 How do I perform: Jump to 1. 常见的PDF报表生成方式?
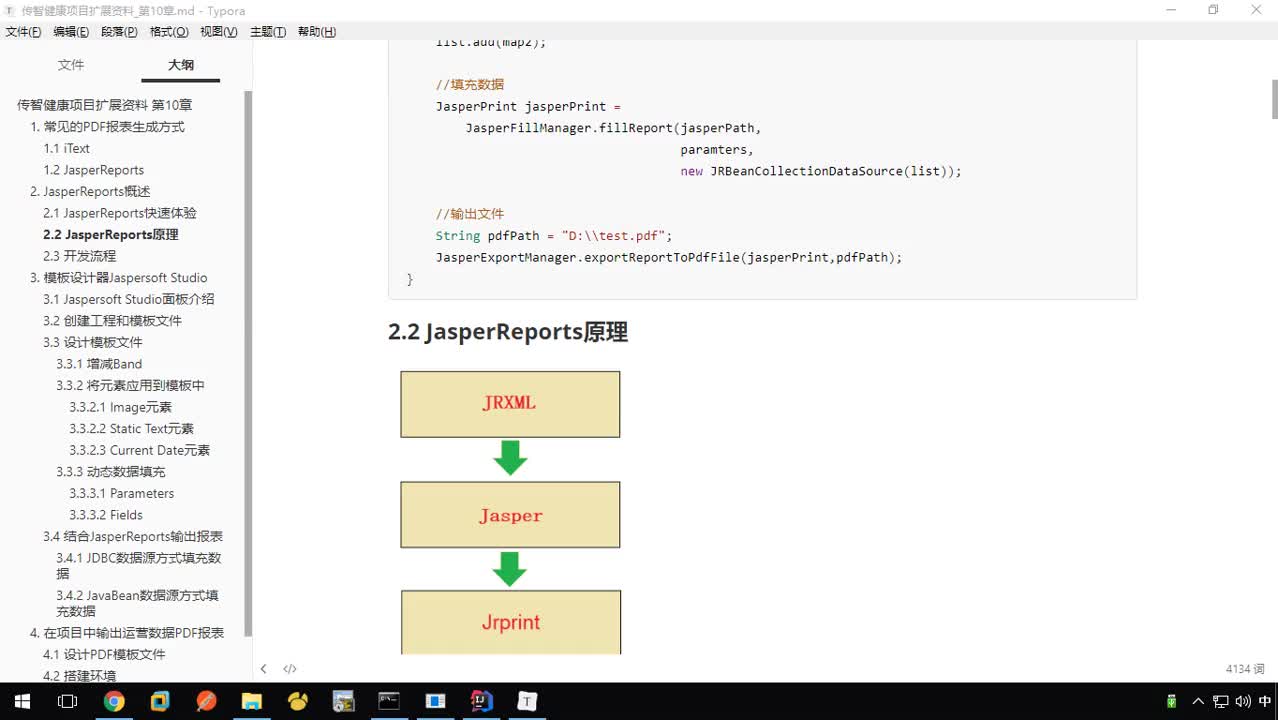[107, 127]
